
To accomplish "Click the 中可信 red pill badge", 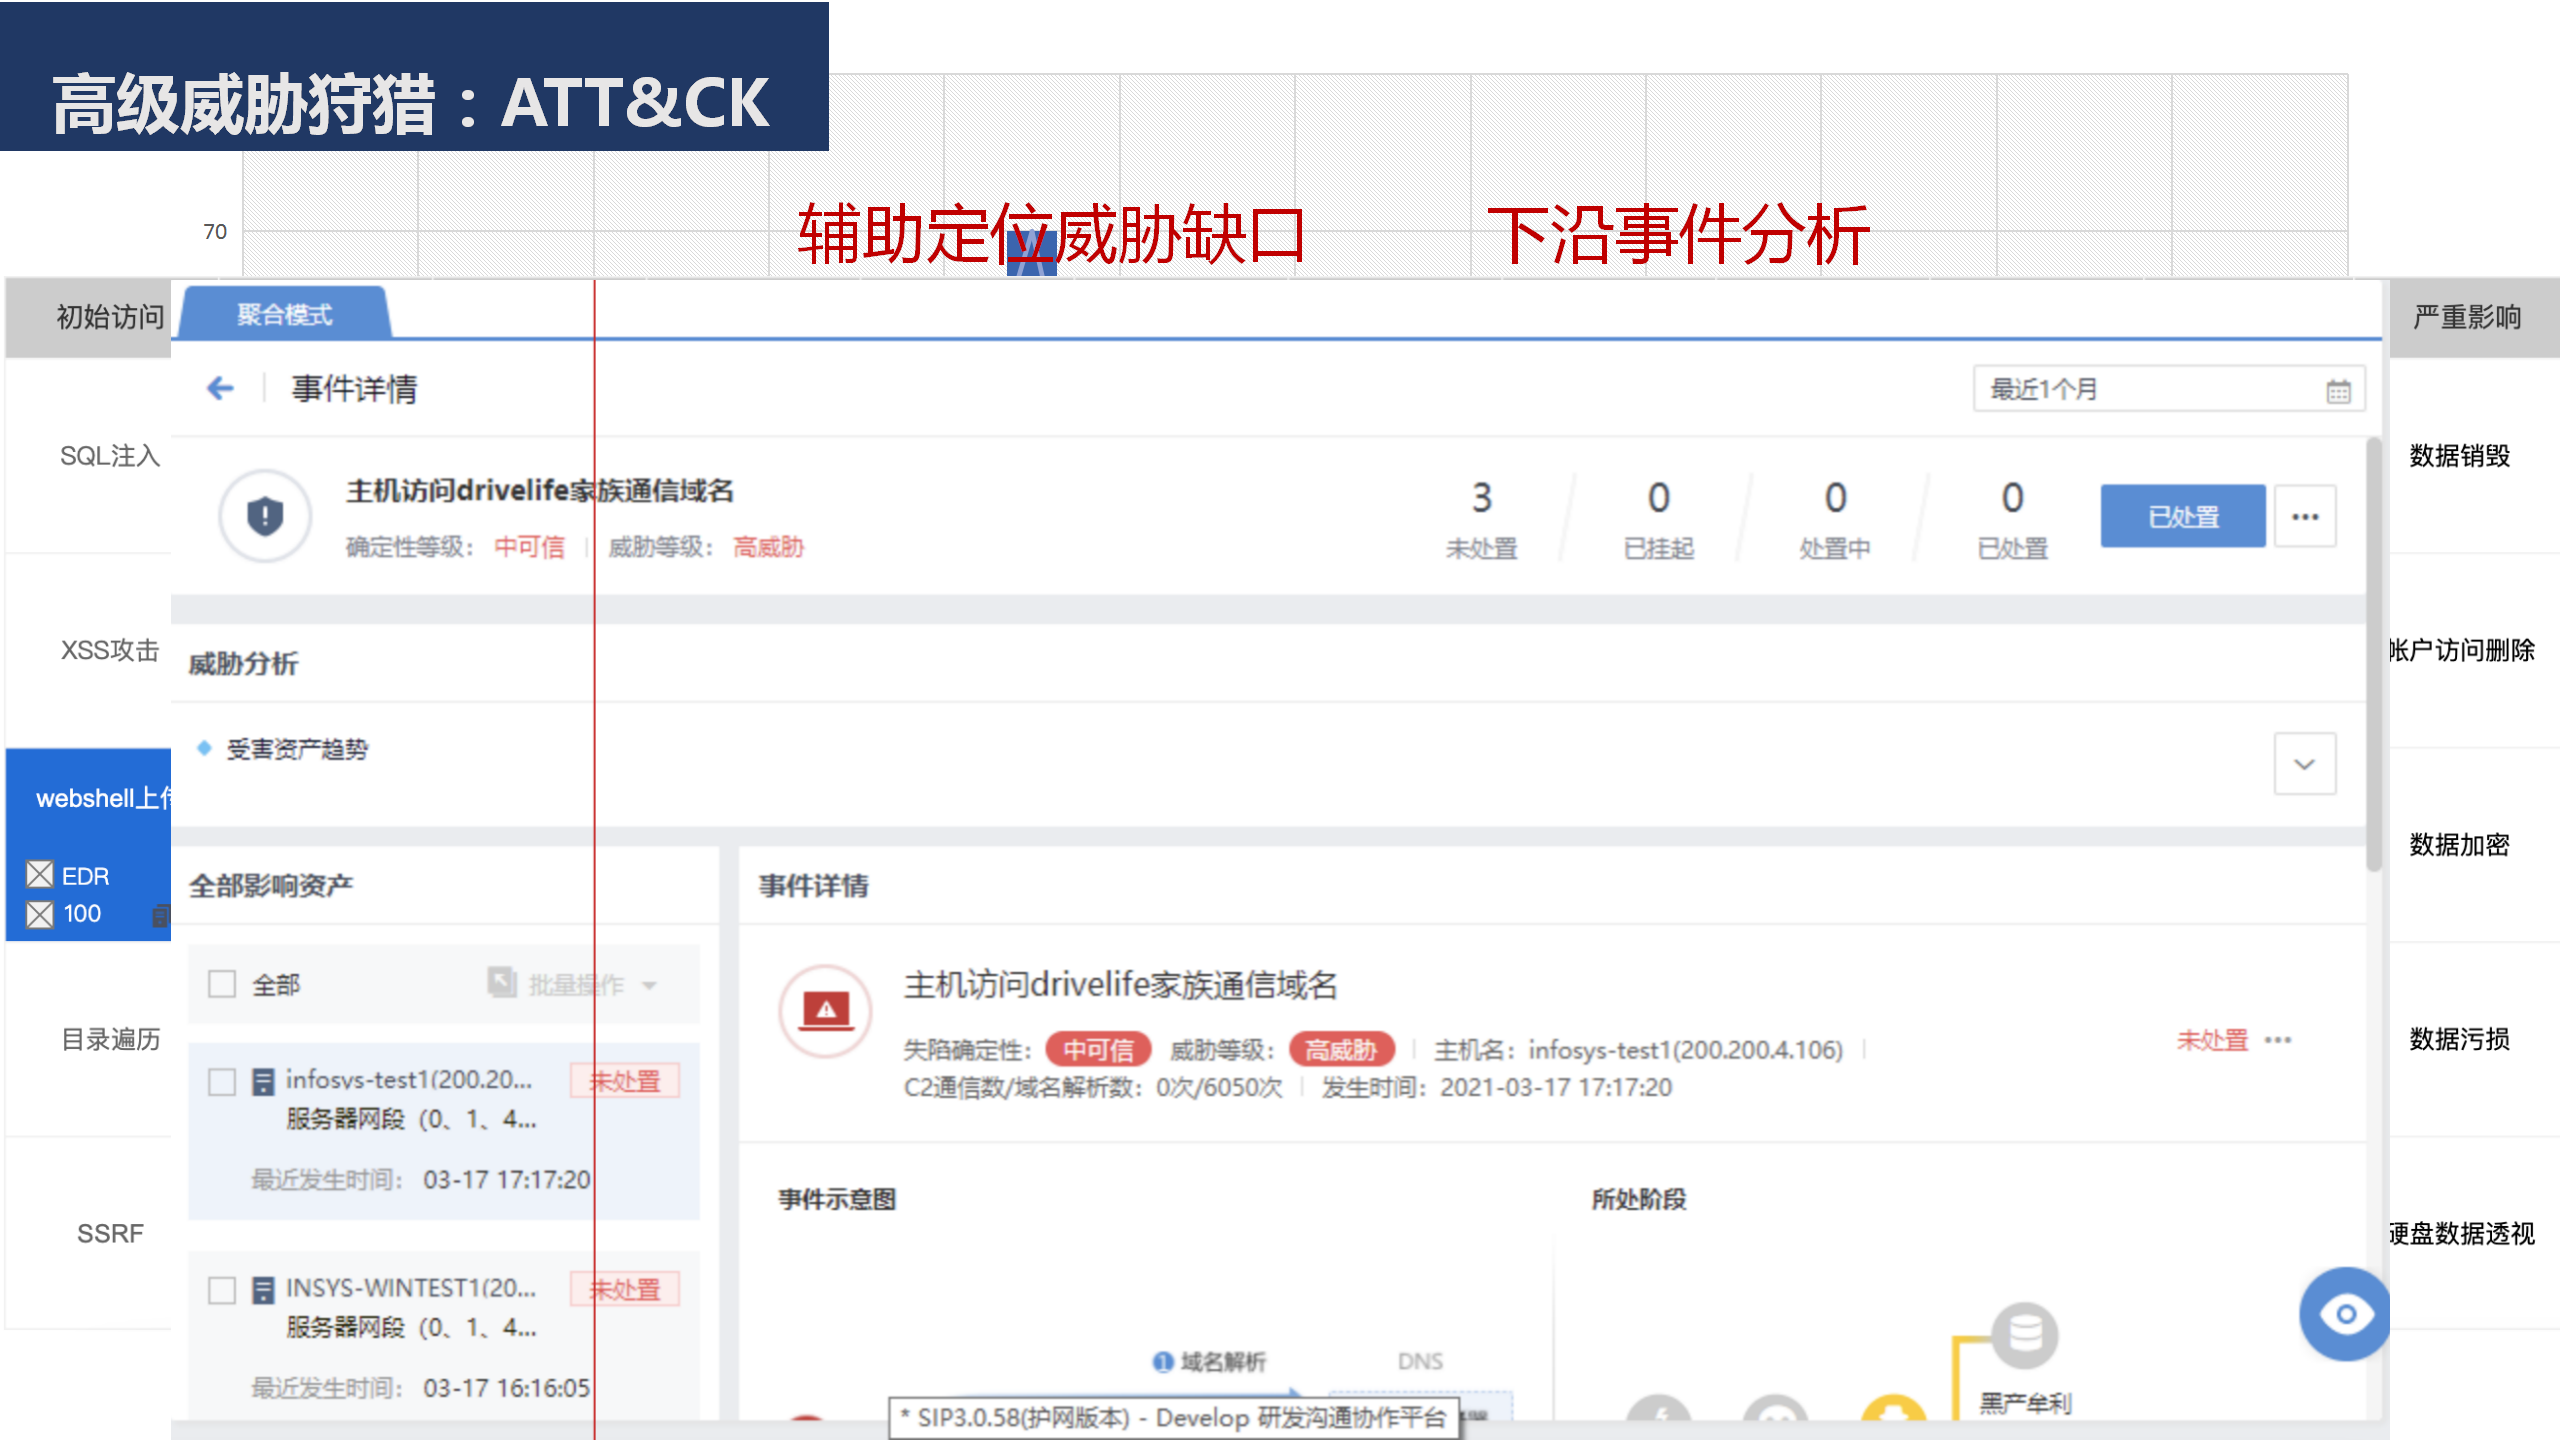I will pos(1098,1050).
